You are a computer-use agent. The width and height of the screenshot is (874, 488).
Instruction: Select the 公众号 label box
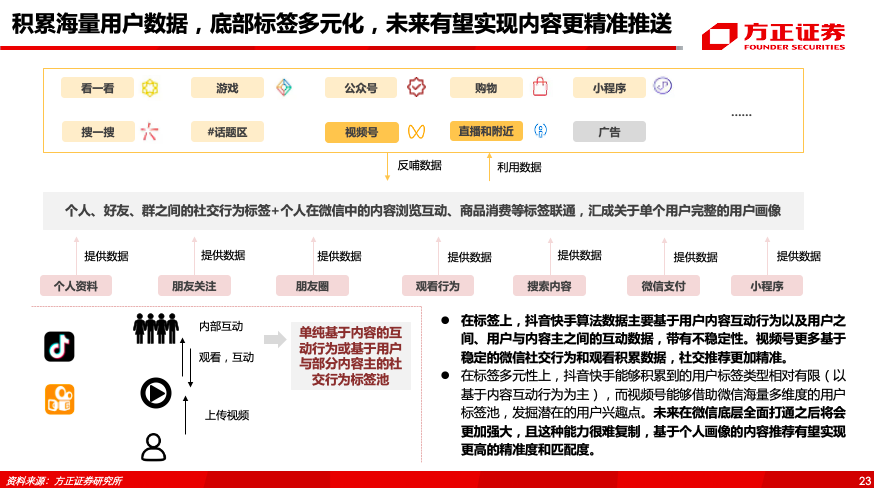pyautogui.click(x=361, y=88)
